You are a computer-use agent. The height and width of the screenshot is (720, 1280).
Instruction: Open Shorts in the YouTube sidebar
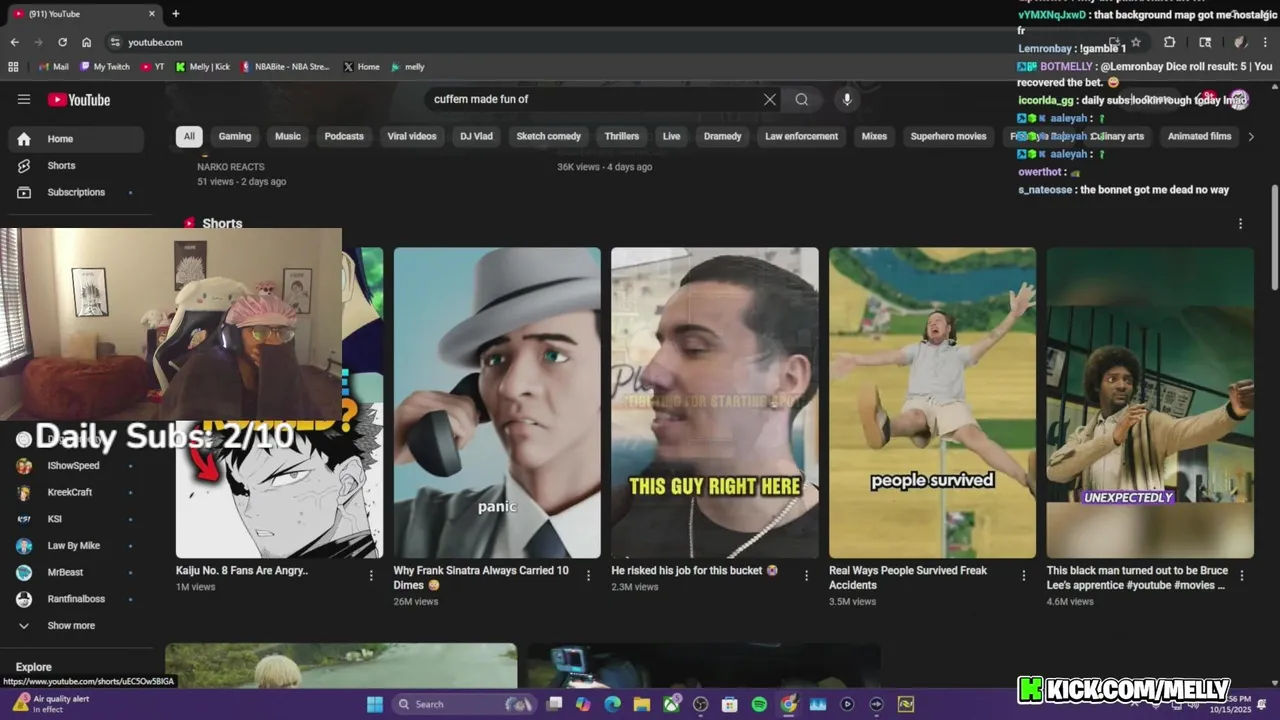click(x=76, y=165)
